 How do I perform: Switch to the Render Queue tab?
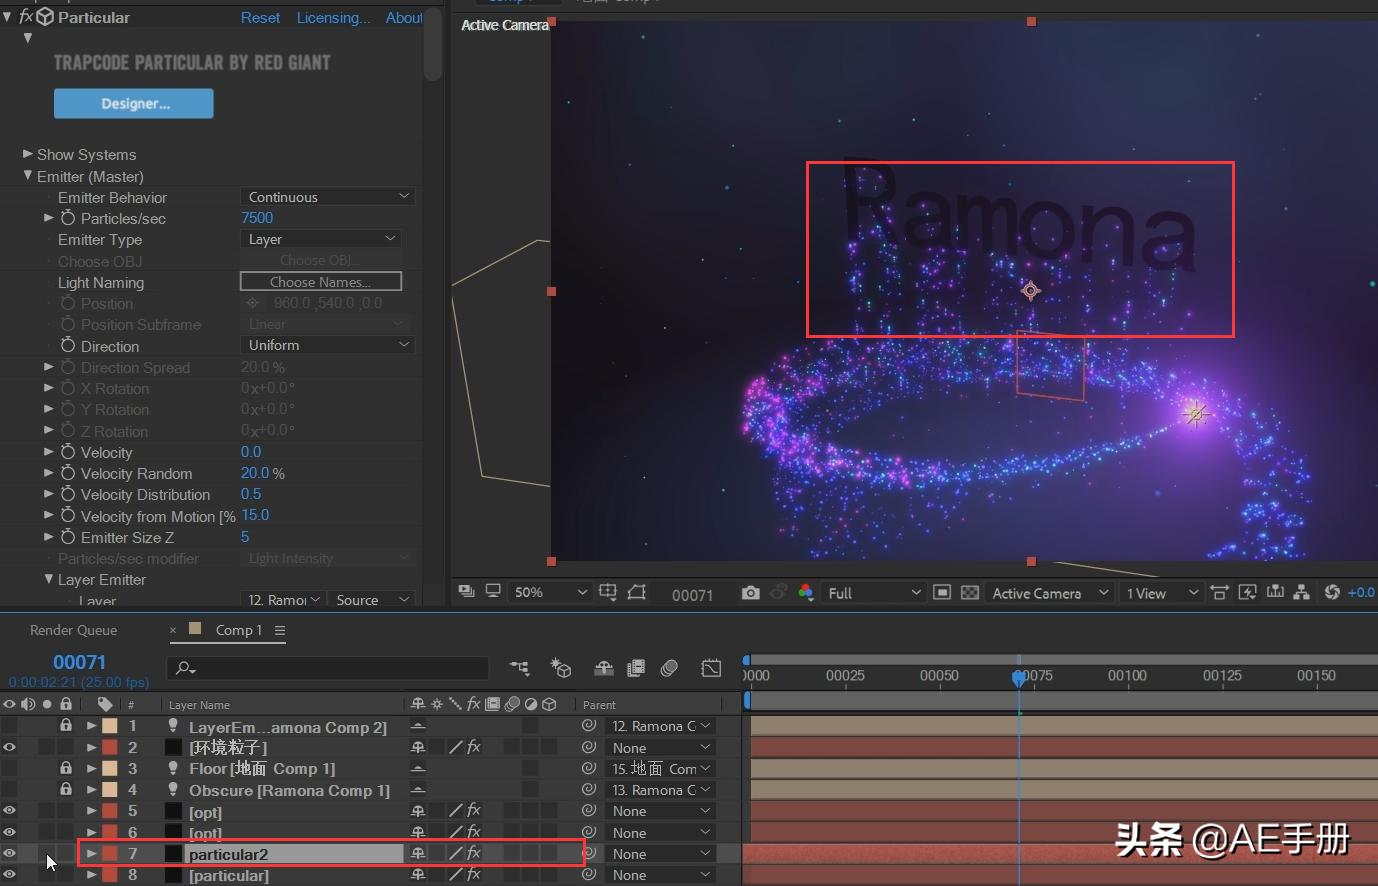(73, 630)
